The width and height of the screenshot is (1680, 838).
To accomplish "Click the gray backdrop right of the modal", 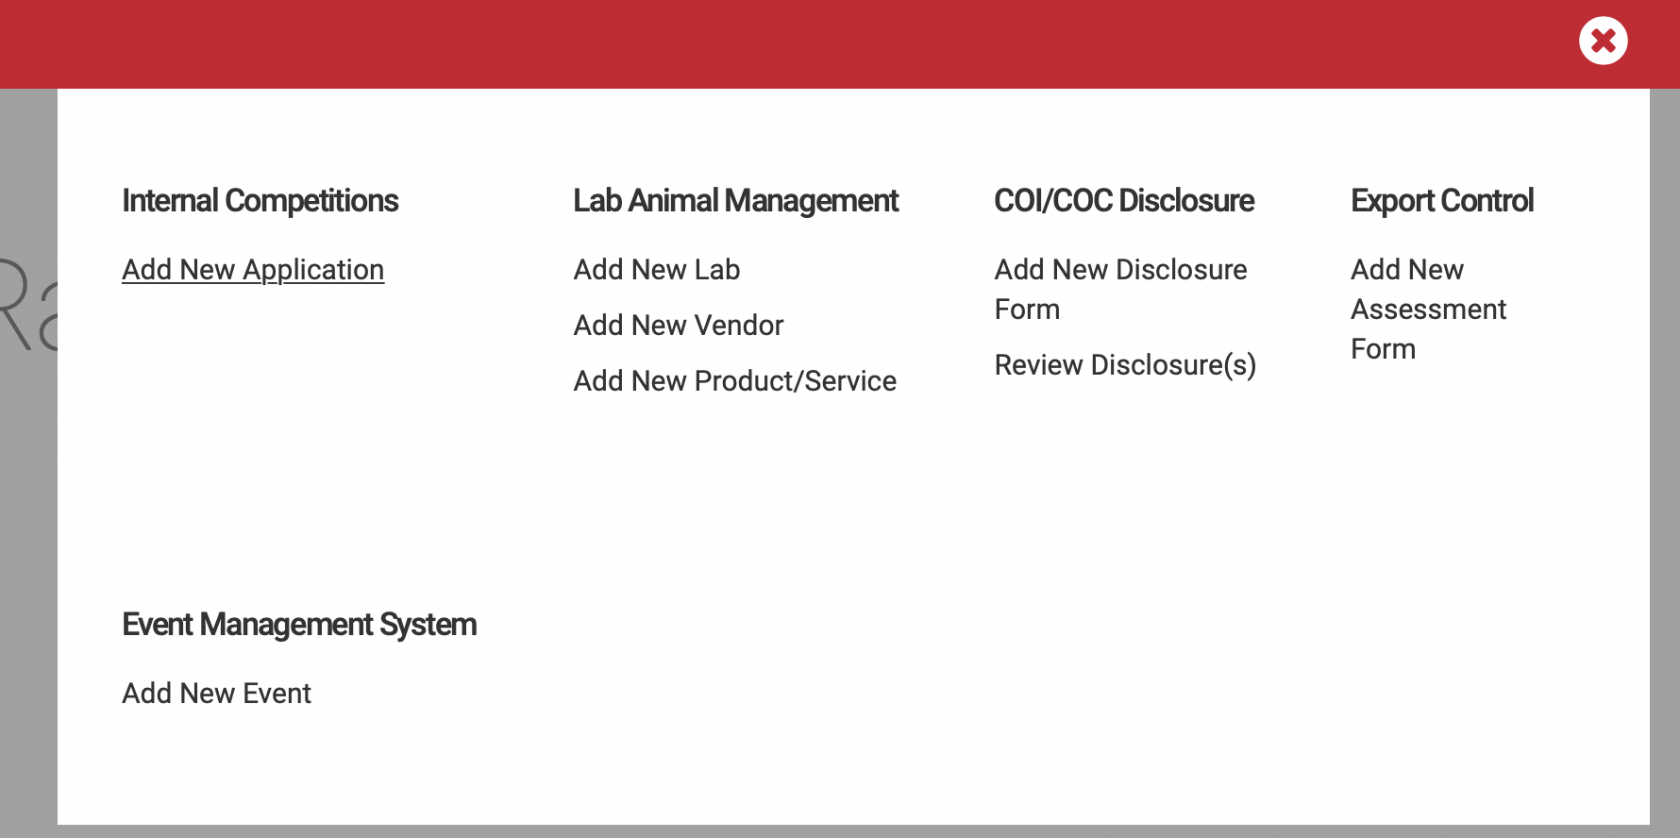I will pyautogui.click(x=1665, y=460).
